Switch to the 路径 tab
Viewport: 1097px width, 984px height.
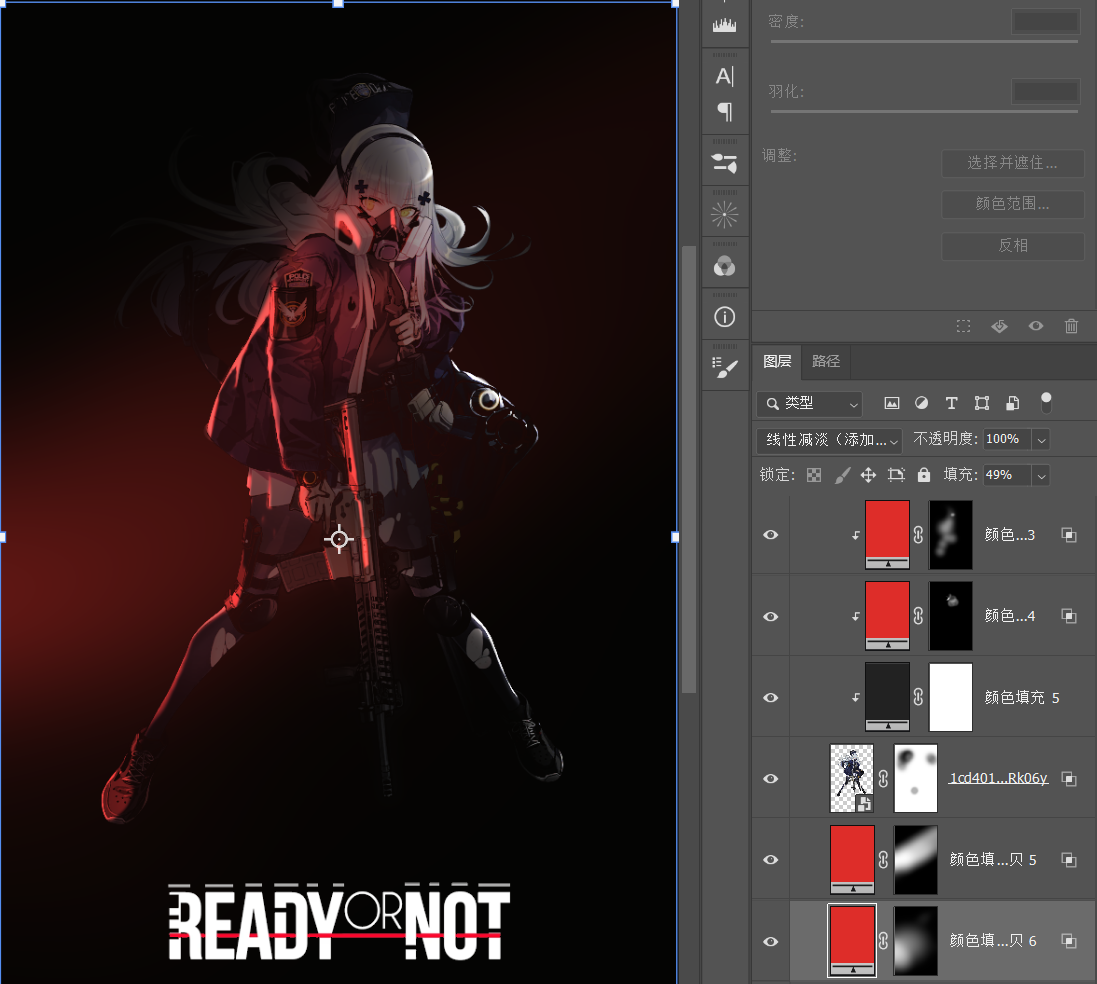pyautogui.click(x=826, y=361)
